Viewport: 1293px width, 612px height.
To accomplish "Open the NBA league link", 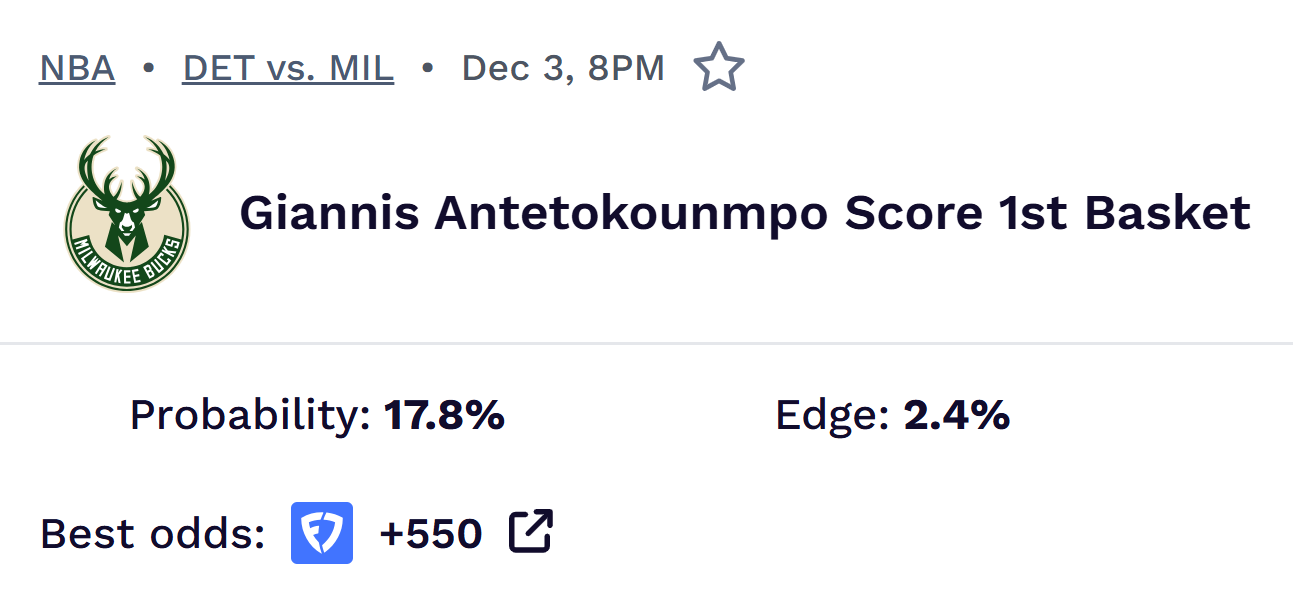I will [x=77, y=69].
